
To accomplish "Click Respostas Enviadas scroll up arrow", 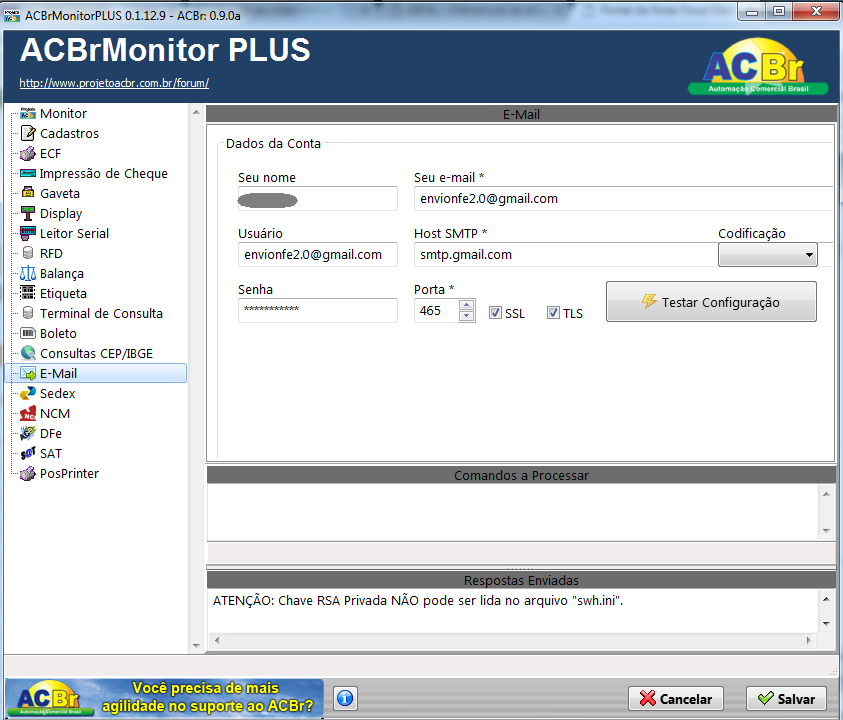I will tap(826, 598).
